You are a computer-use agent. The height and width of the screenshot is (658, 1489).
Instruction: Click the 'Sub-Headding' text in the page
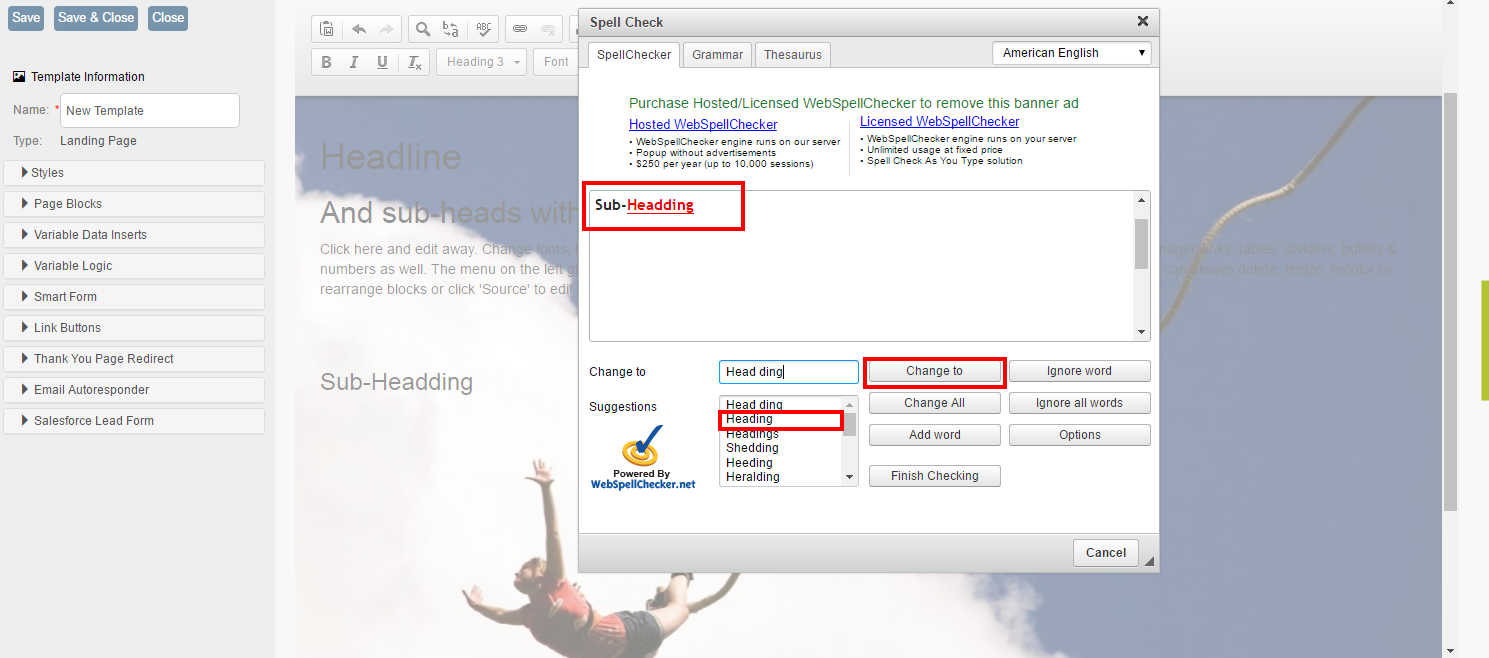[x=396, y=382]
